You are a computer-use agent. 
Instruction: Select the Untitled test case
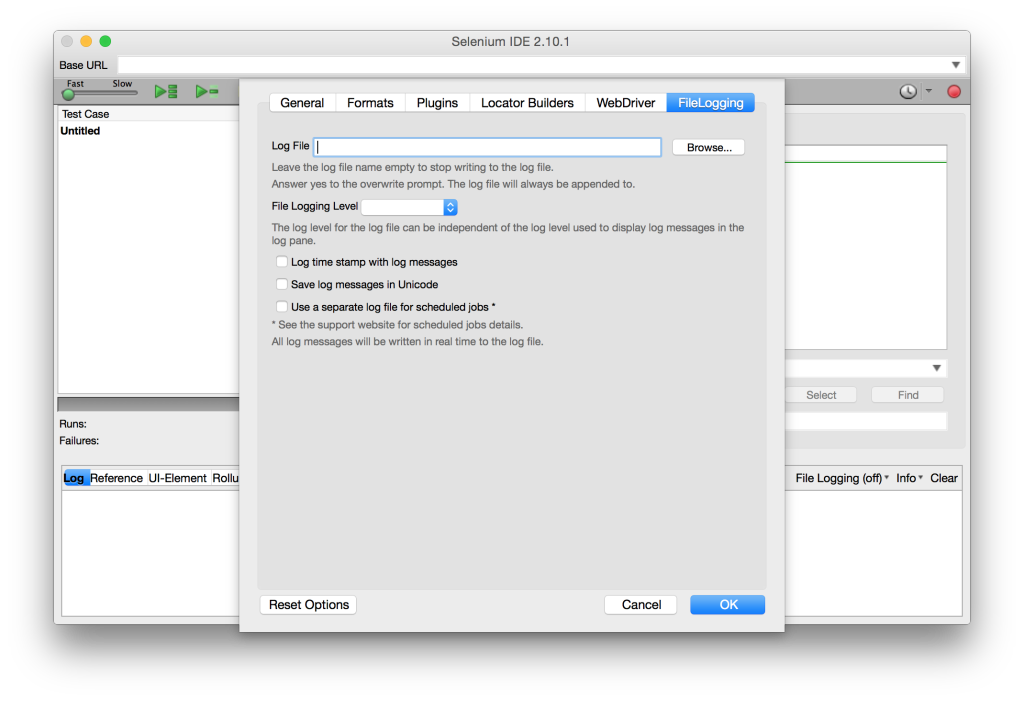pos(80,131)
